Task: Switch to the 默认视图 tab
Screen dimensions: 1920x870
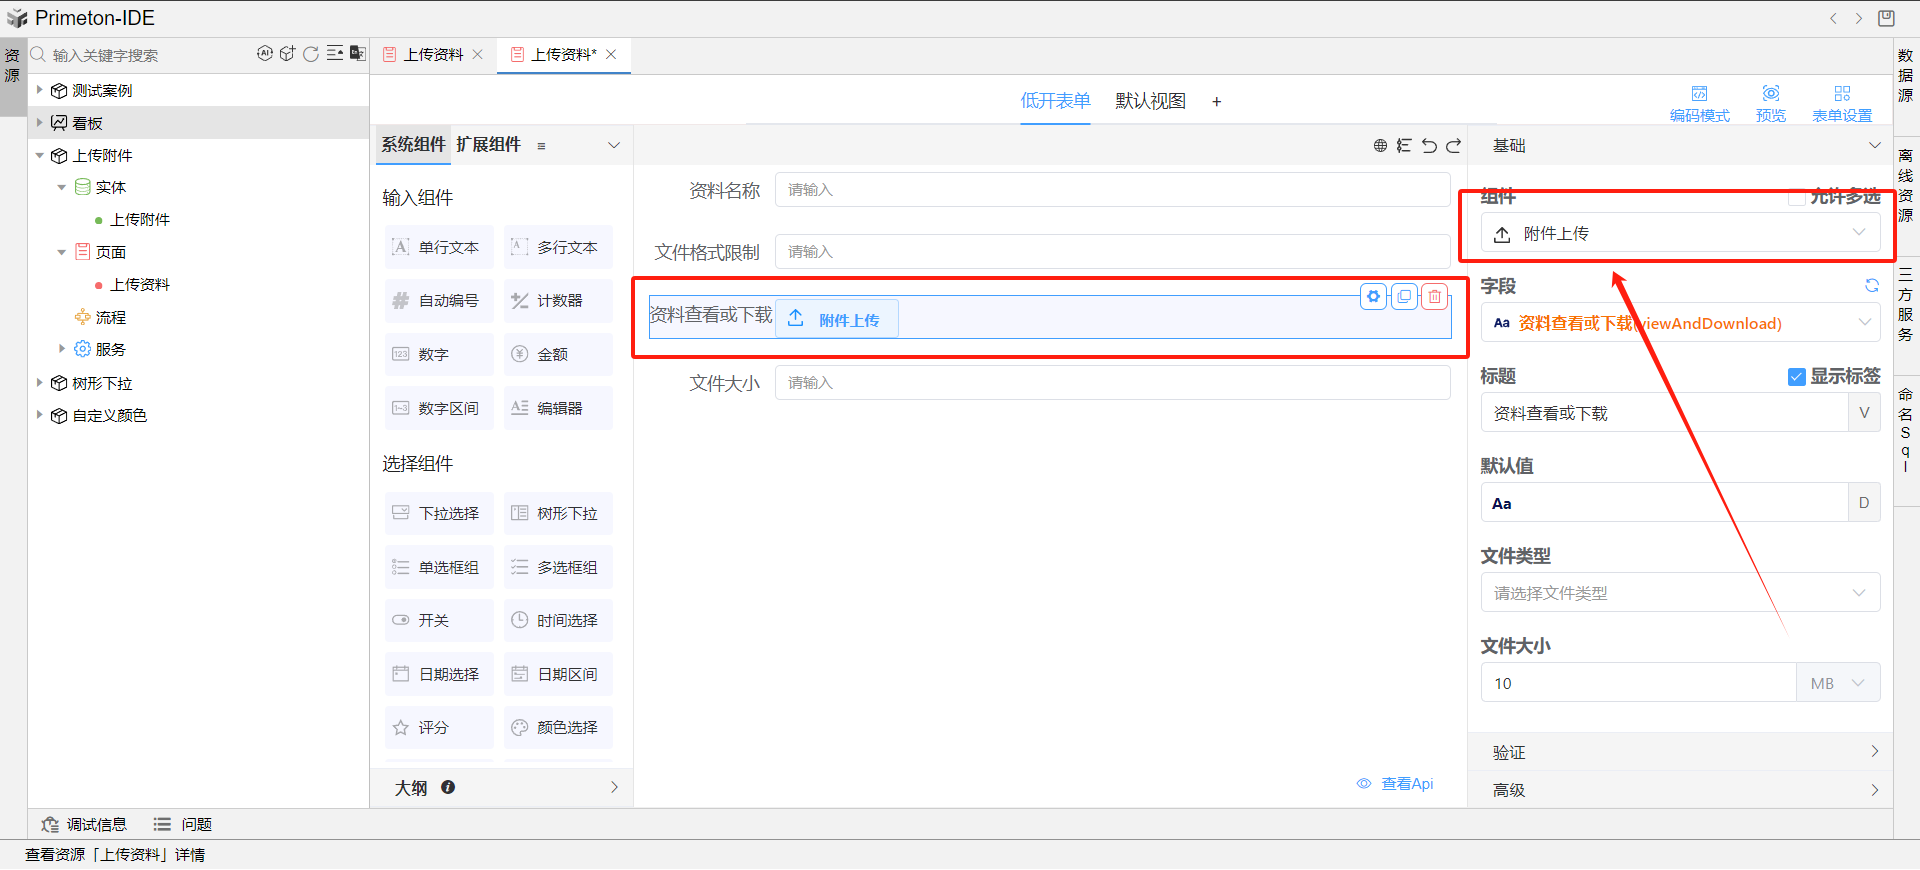Action: tap(1150, 101)
